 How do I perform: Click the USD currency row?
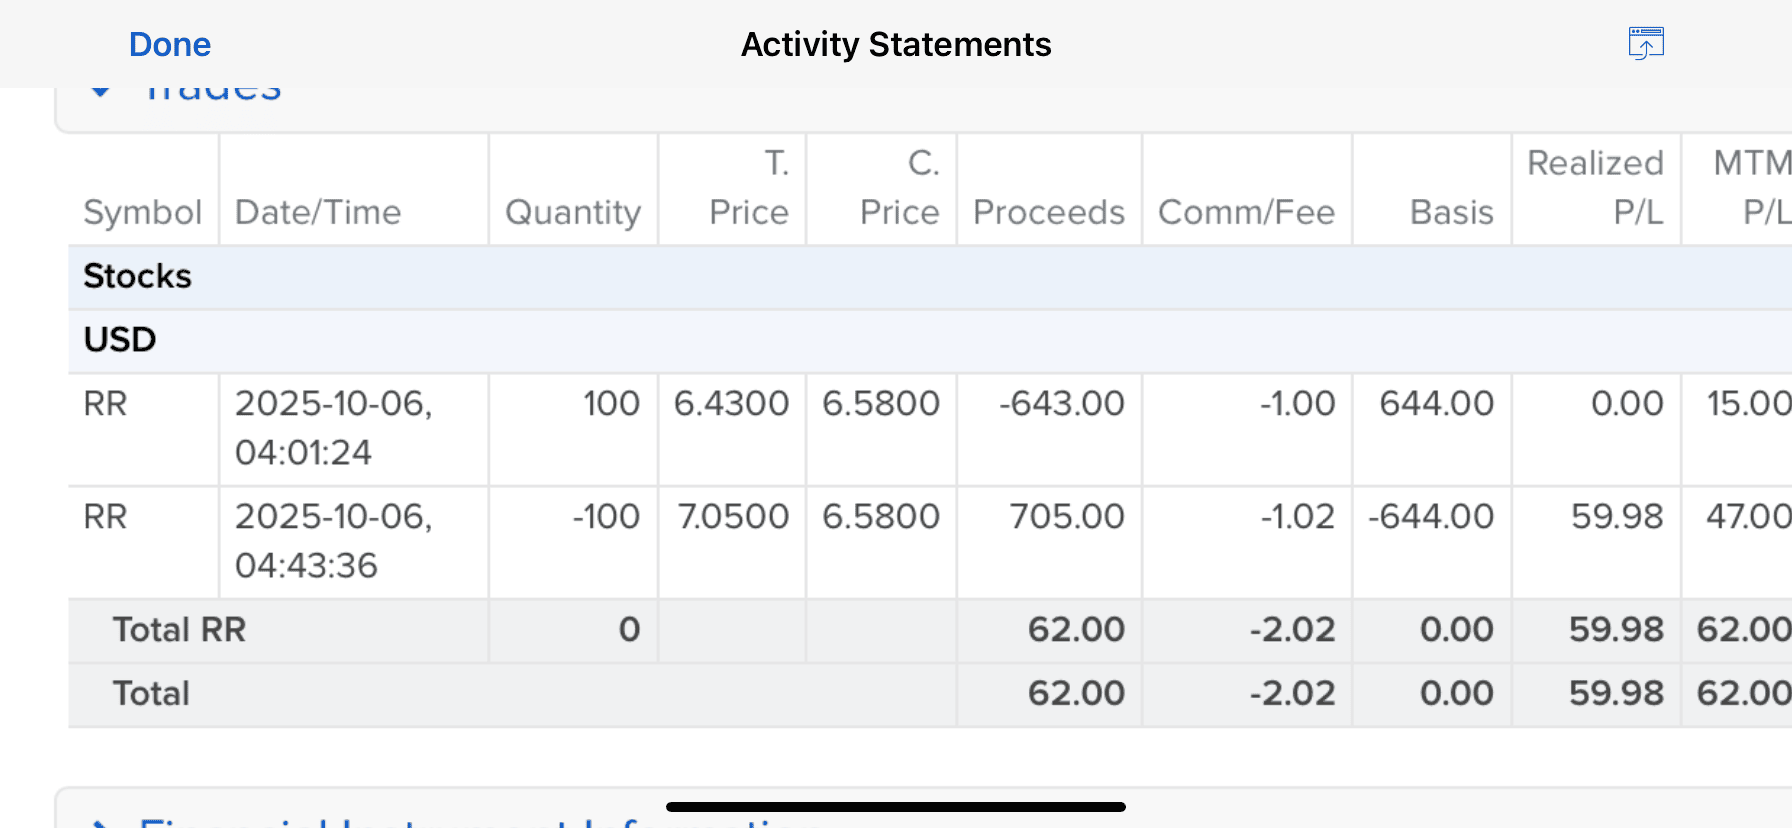(120, 340)
